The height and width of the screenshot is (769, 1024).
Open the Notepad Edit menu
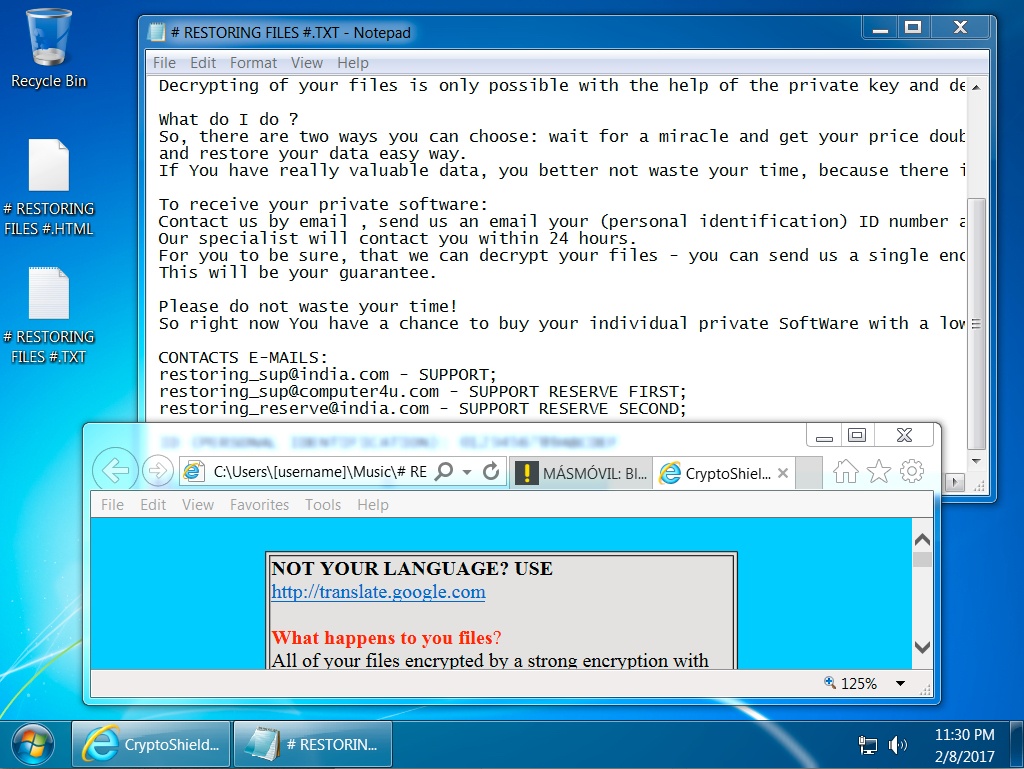coord(203,63)
